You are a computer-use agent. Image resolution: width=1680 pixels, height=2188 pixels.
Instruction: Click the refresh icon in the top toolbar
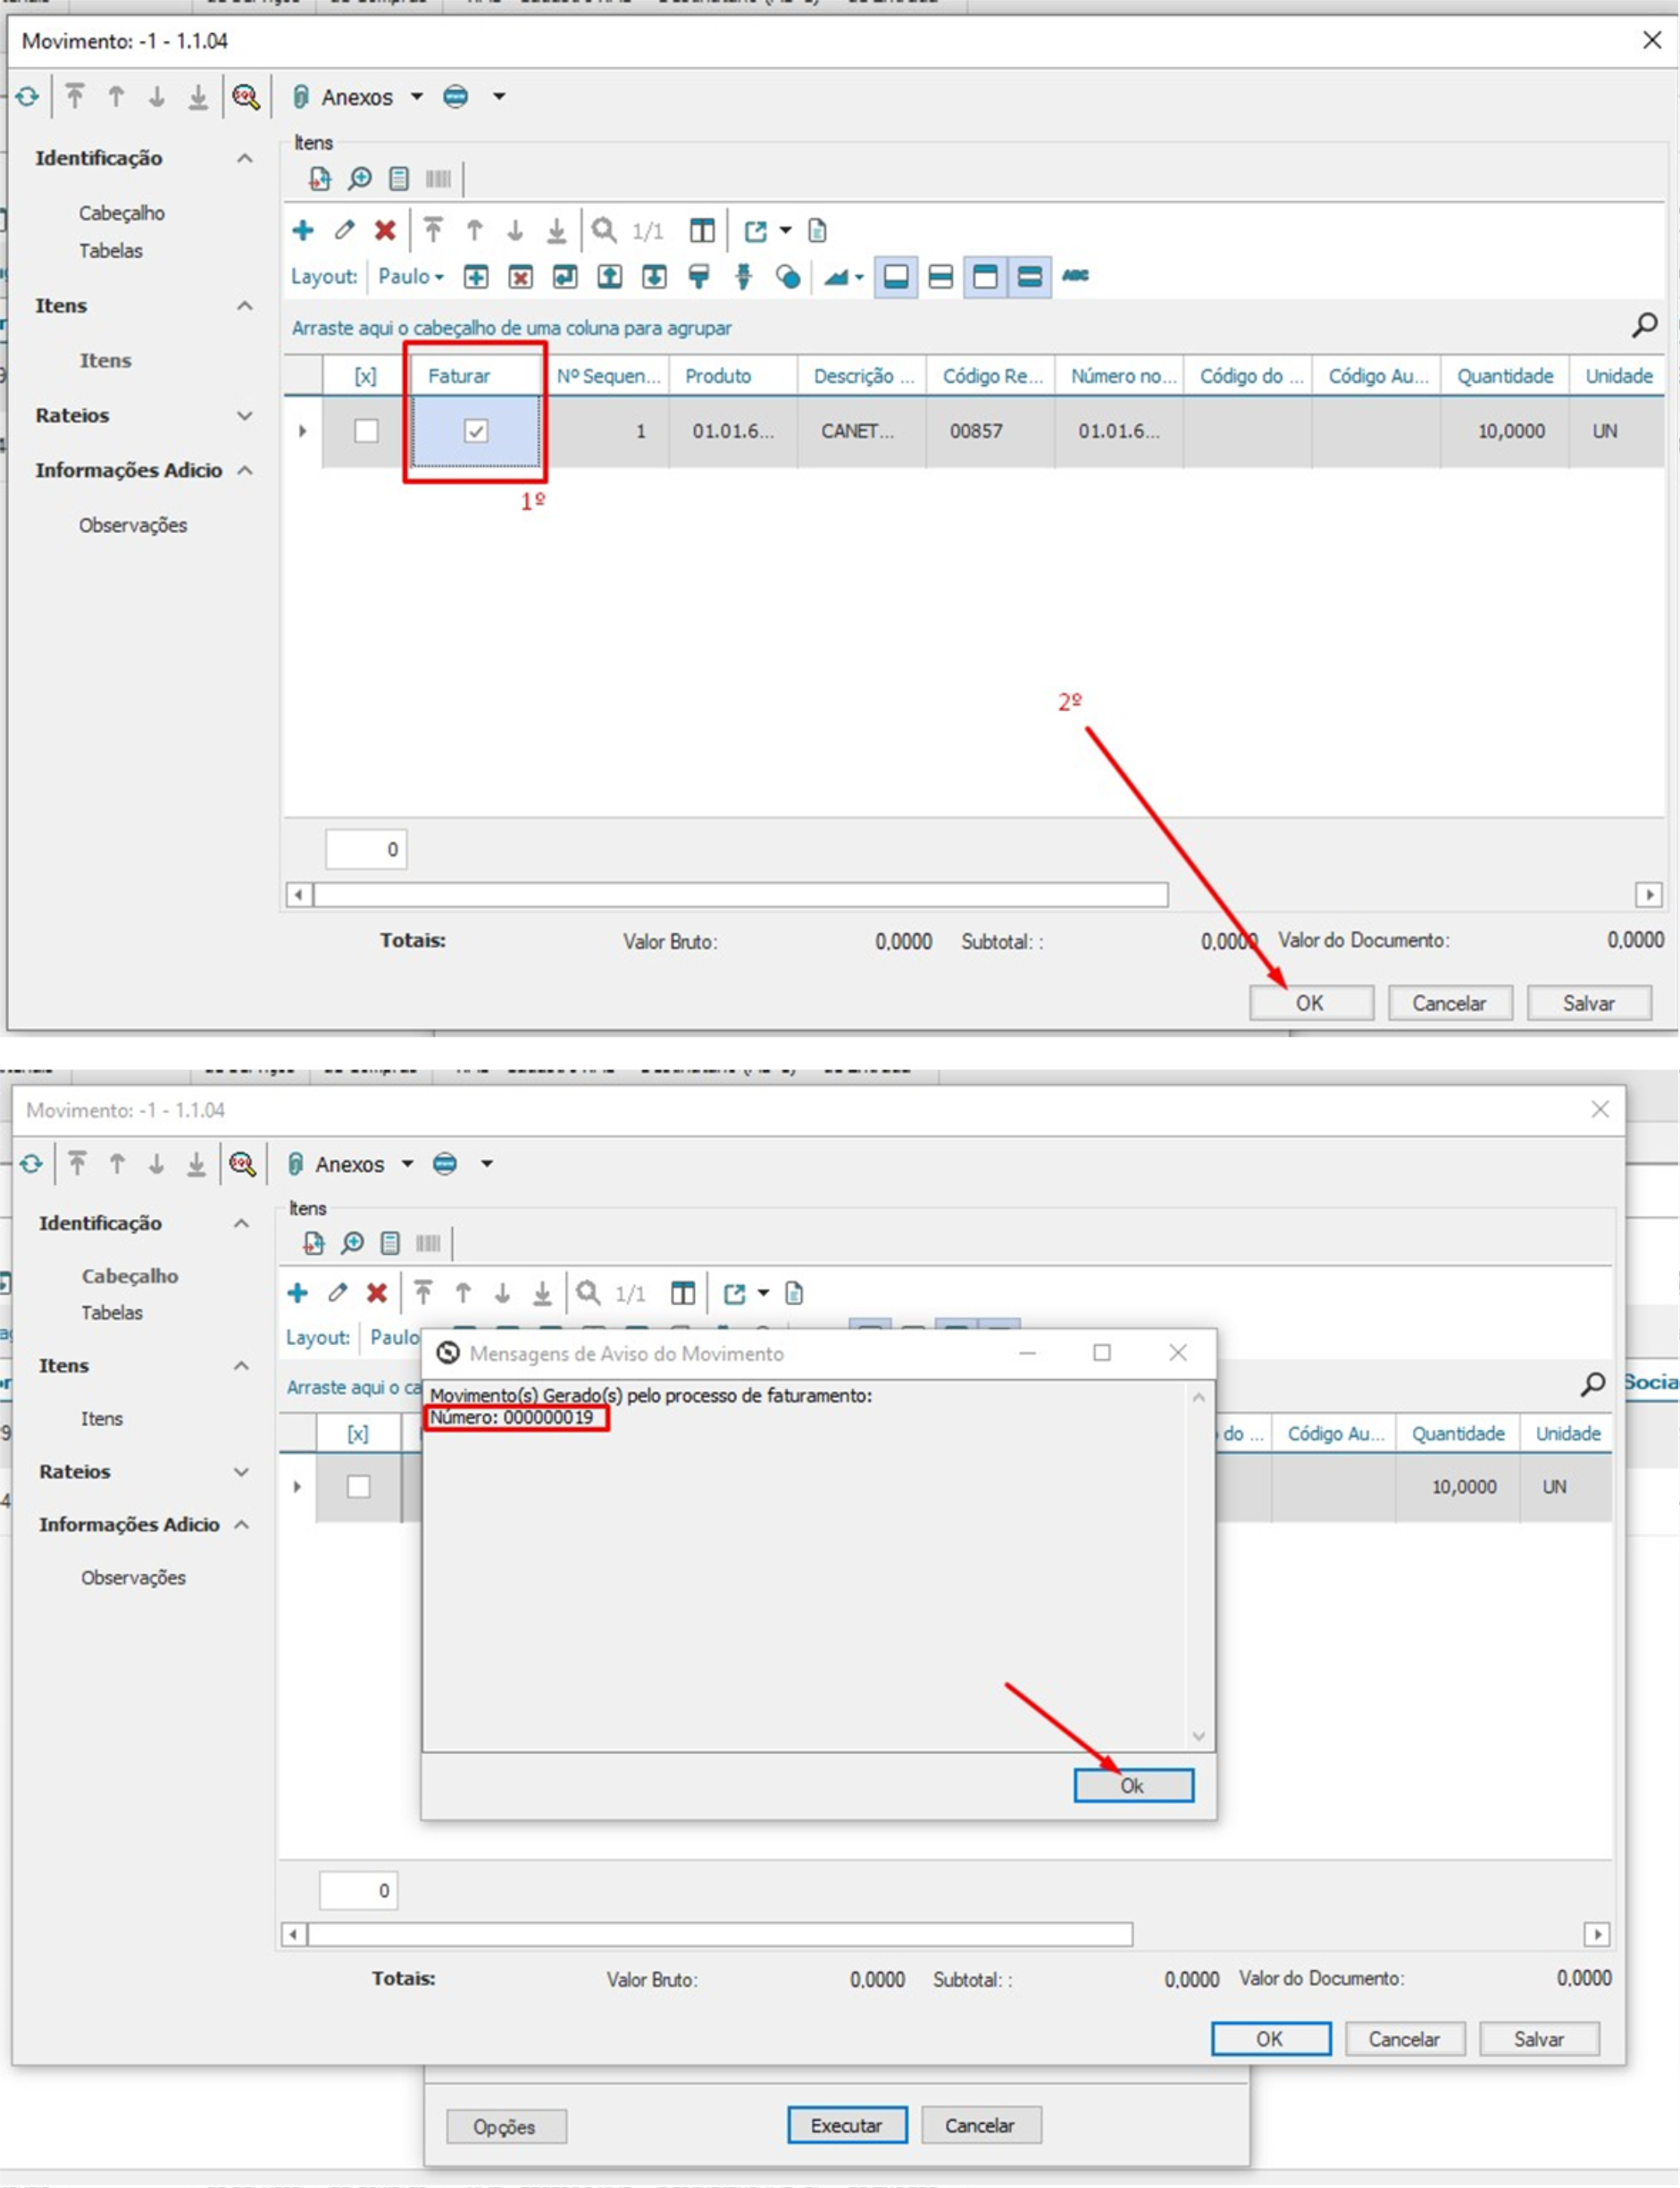[27, 97]
